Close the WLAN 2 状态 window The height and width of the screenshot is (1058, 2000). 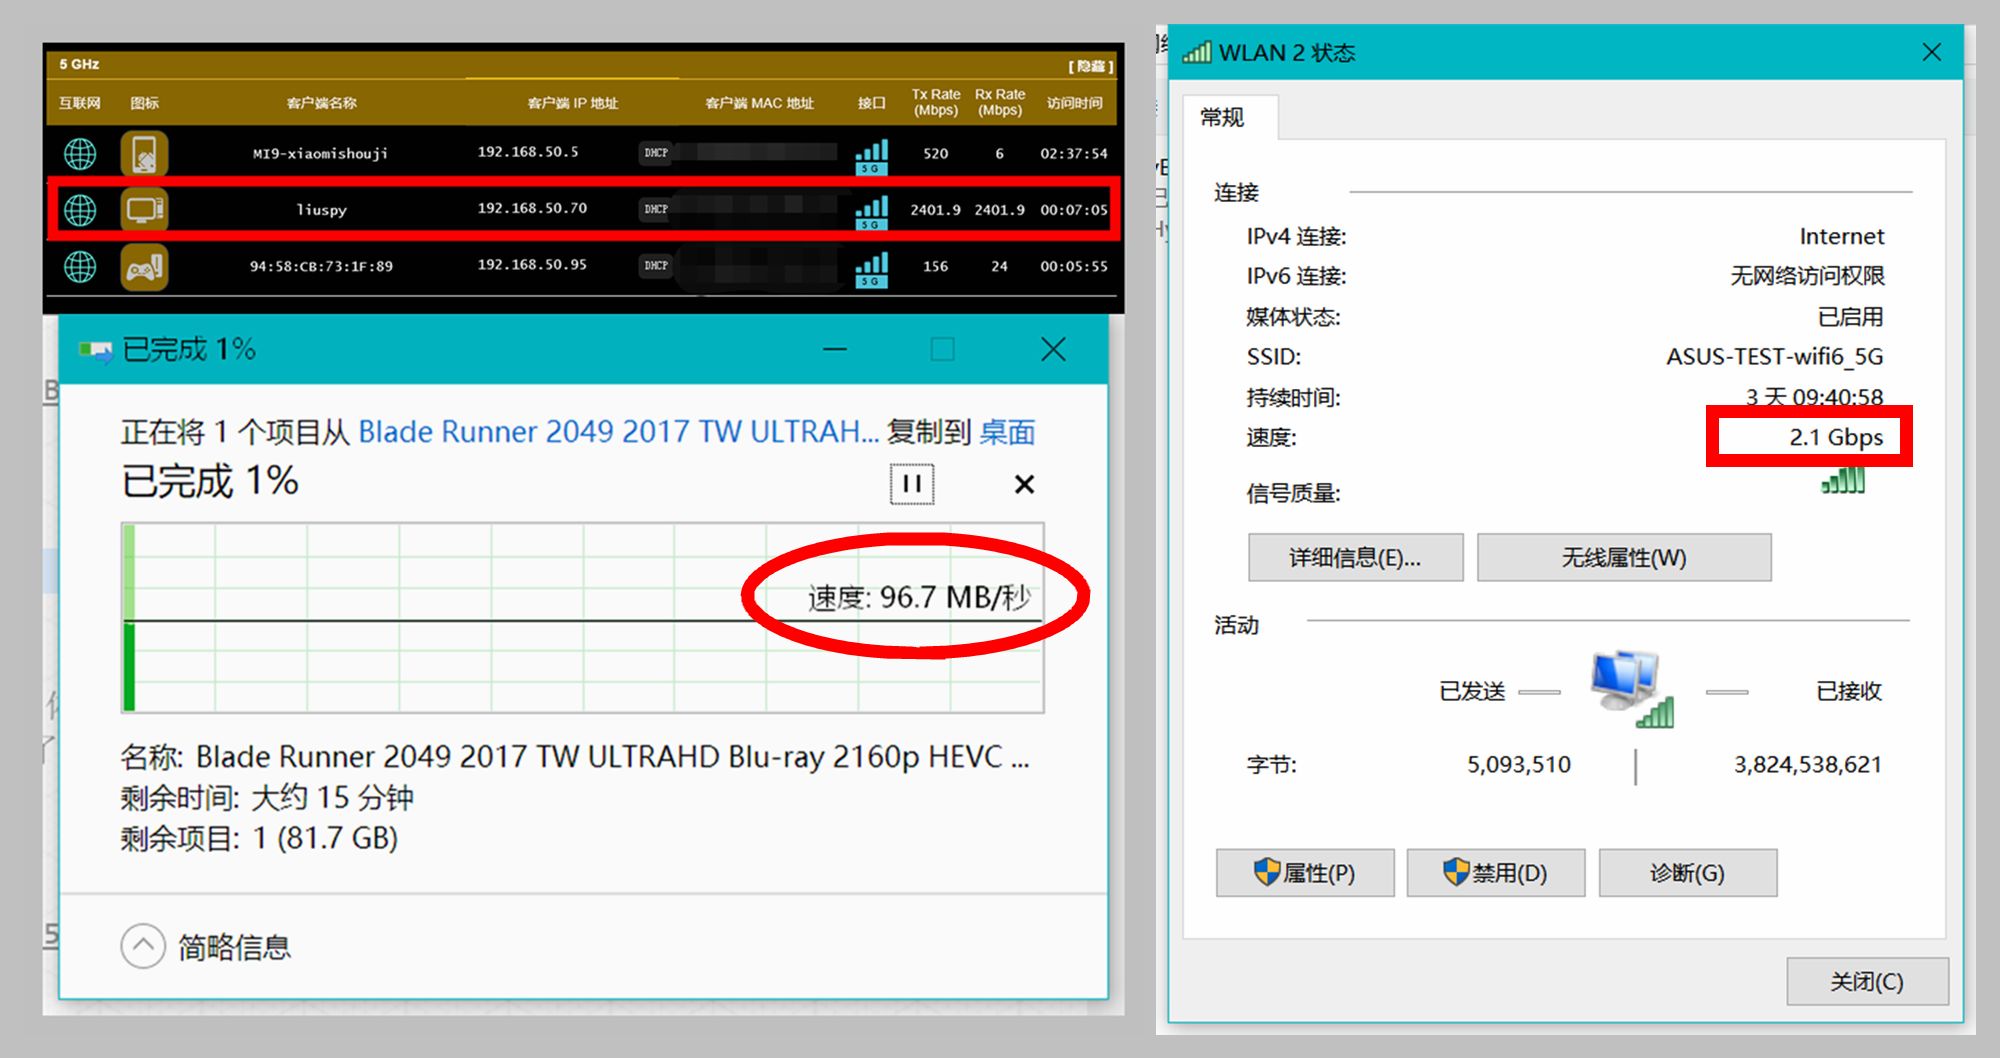(x=1932, y=52)
